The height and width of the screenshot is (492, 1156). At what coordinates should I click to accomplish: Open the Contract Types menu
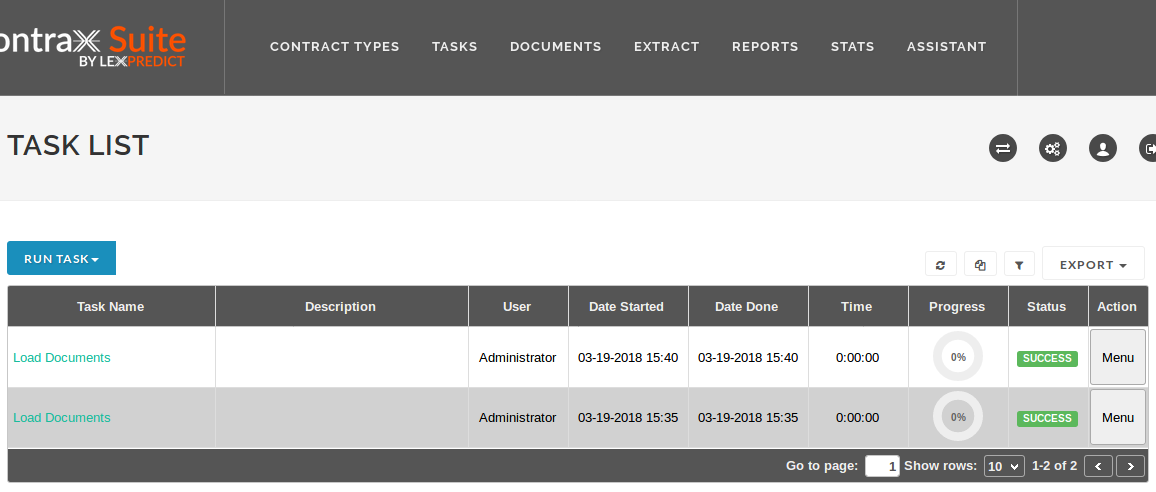(x=335, y=46)
